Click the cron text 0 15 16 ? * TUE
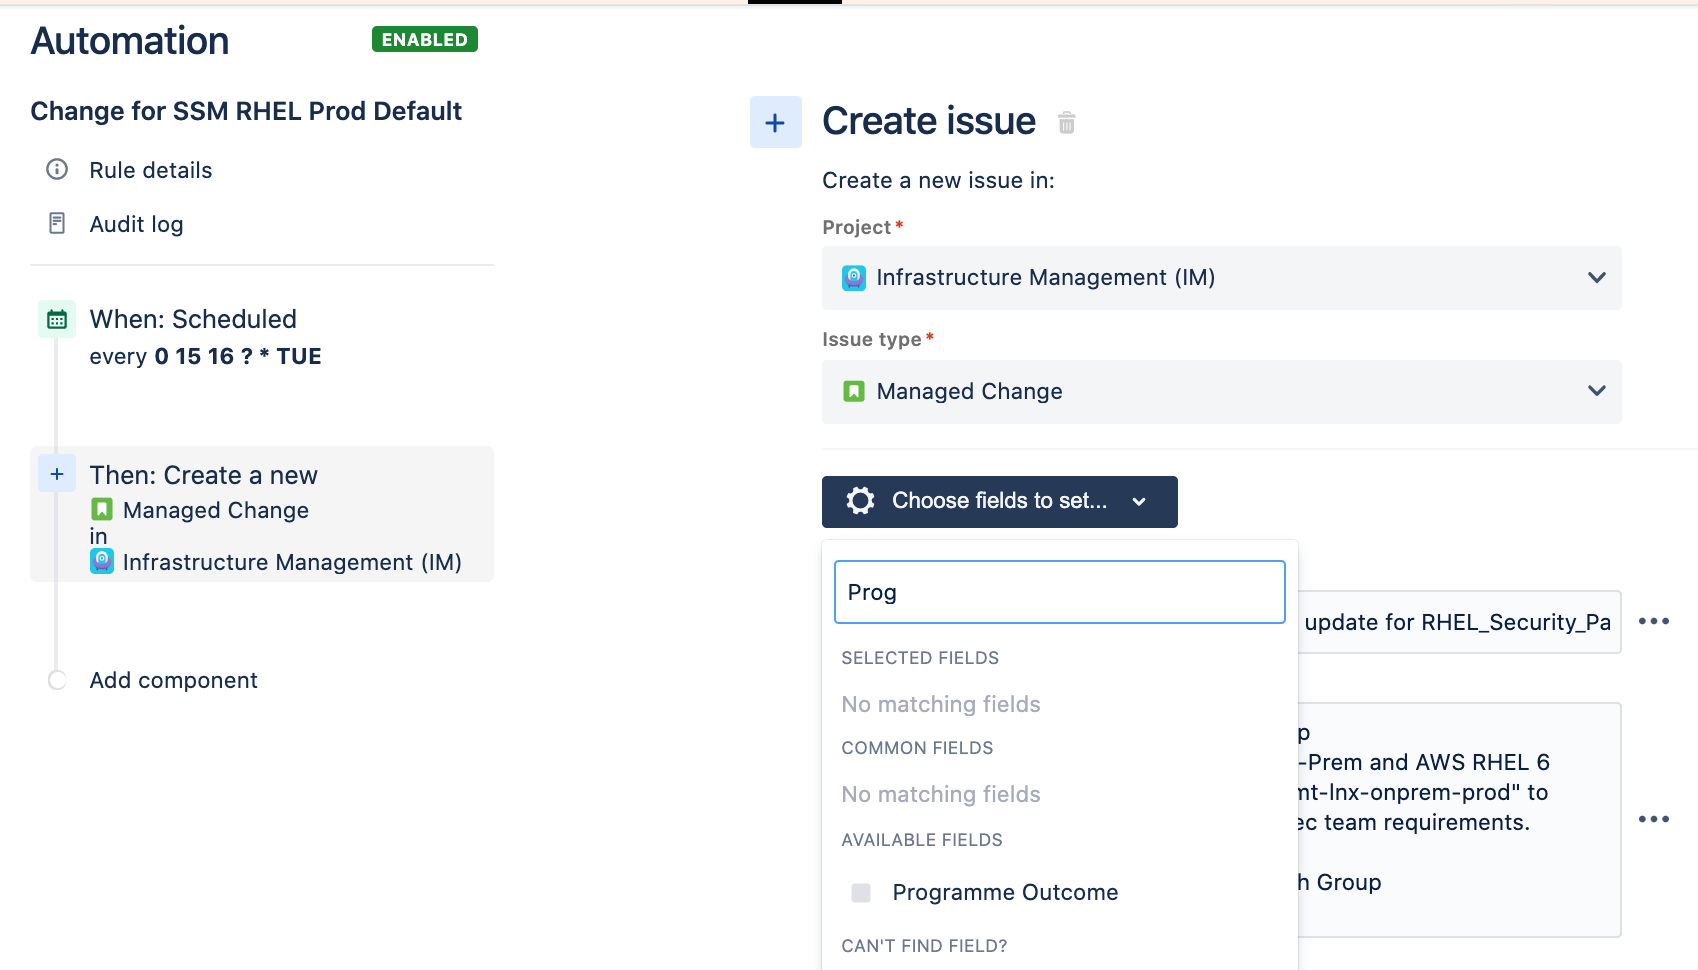1698x970 pixels. [238, 356]
